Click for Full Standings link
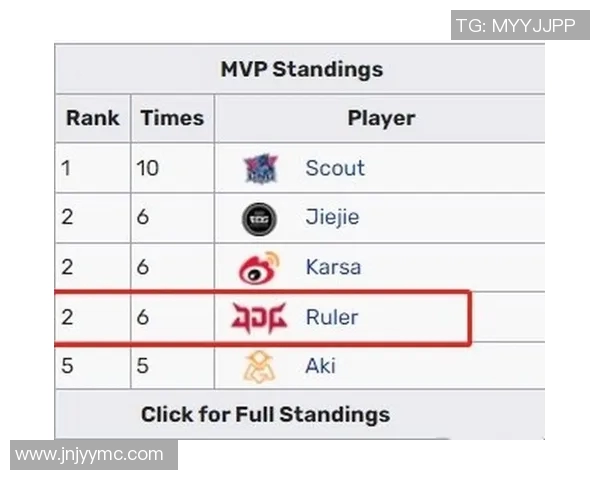The width and height of the screenshot is (600, 480). click(265, 414)
